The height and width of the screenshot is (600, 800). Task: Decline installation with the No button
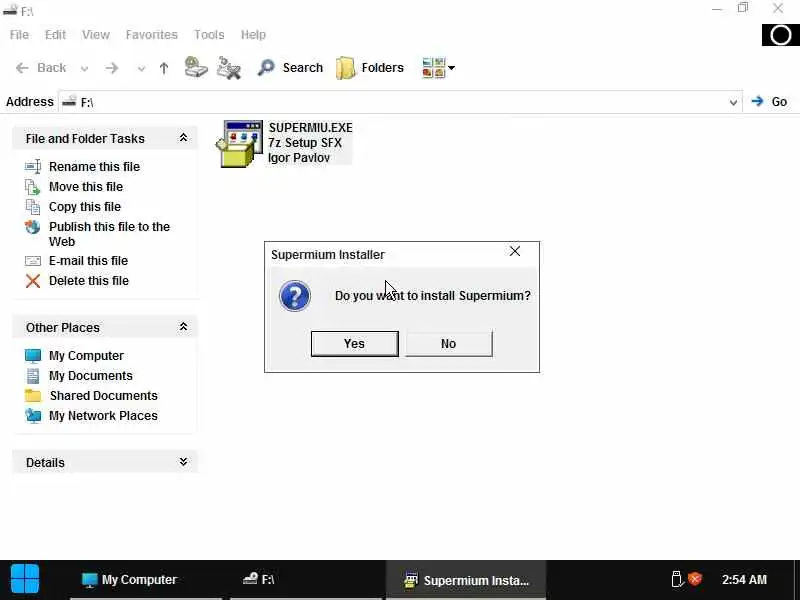click(449, 343)
